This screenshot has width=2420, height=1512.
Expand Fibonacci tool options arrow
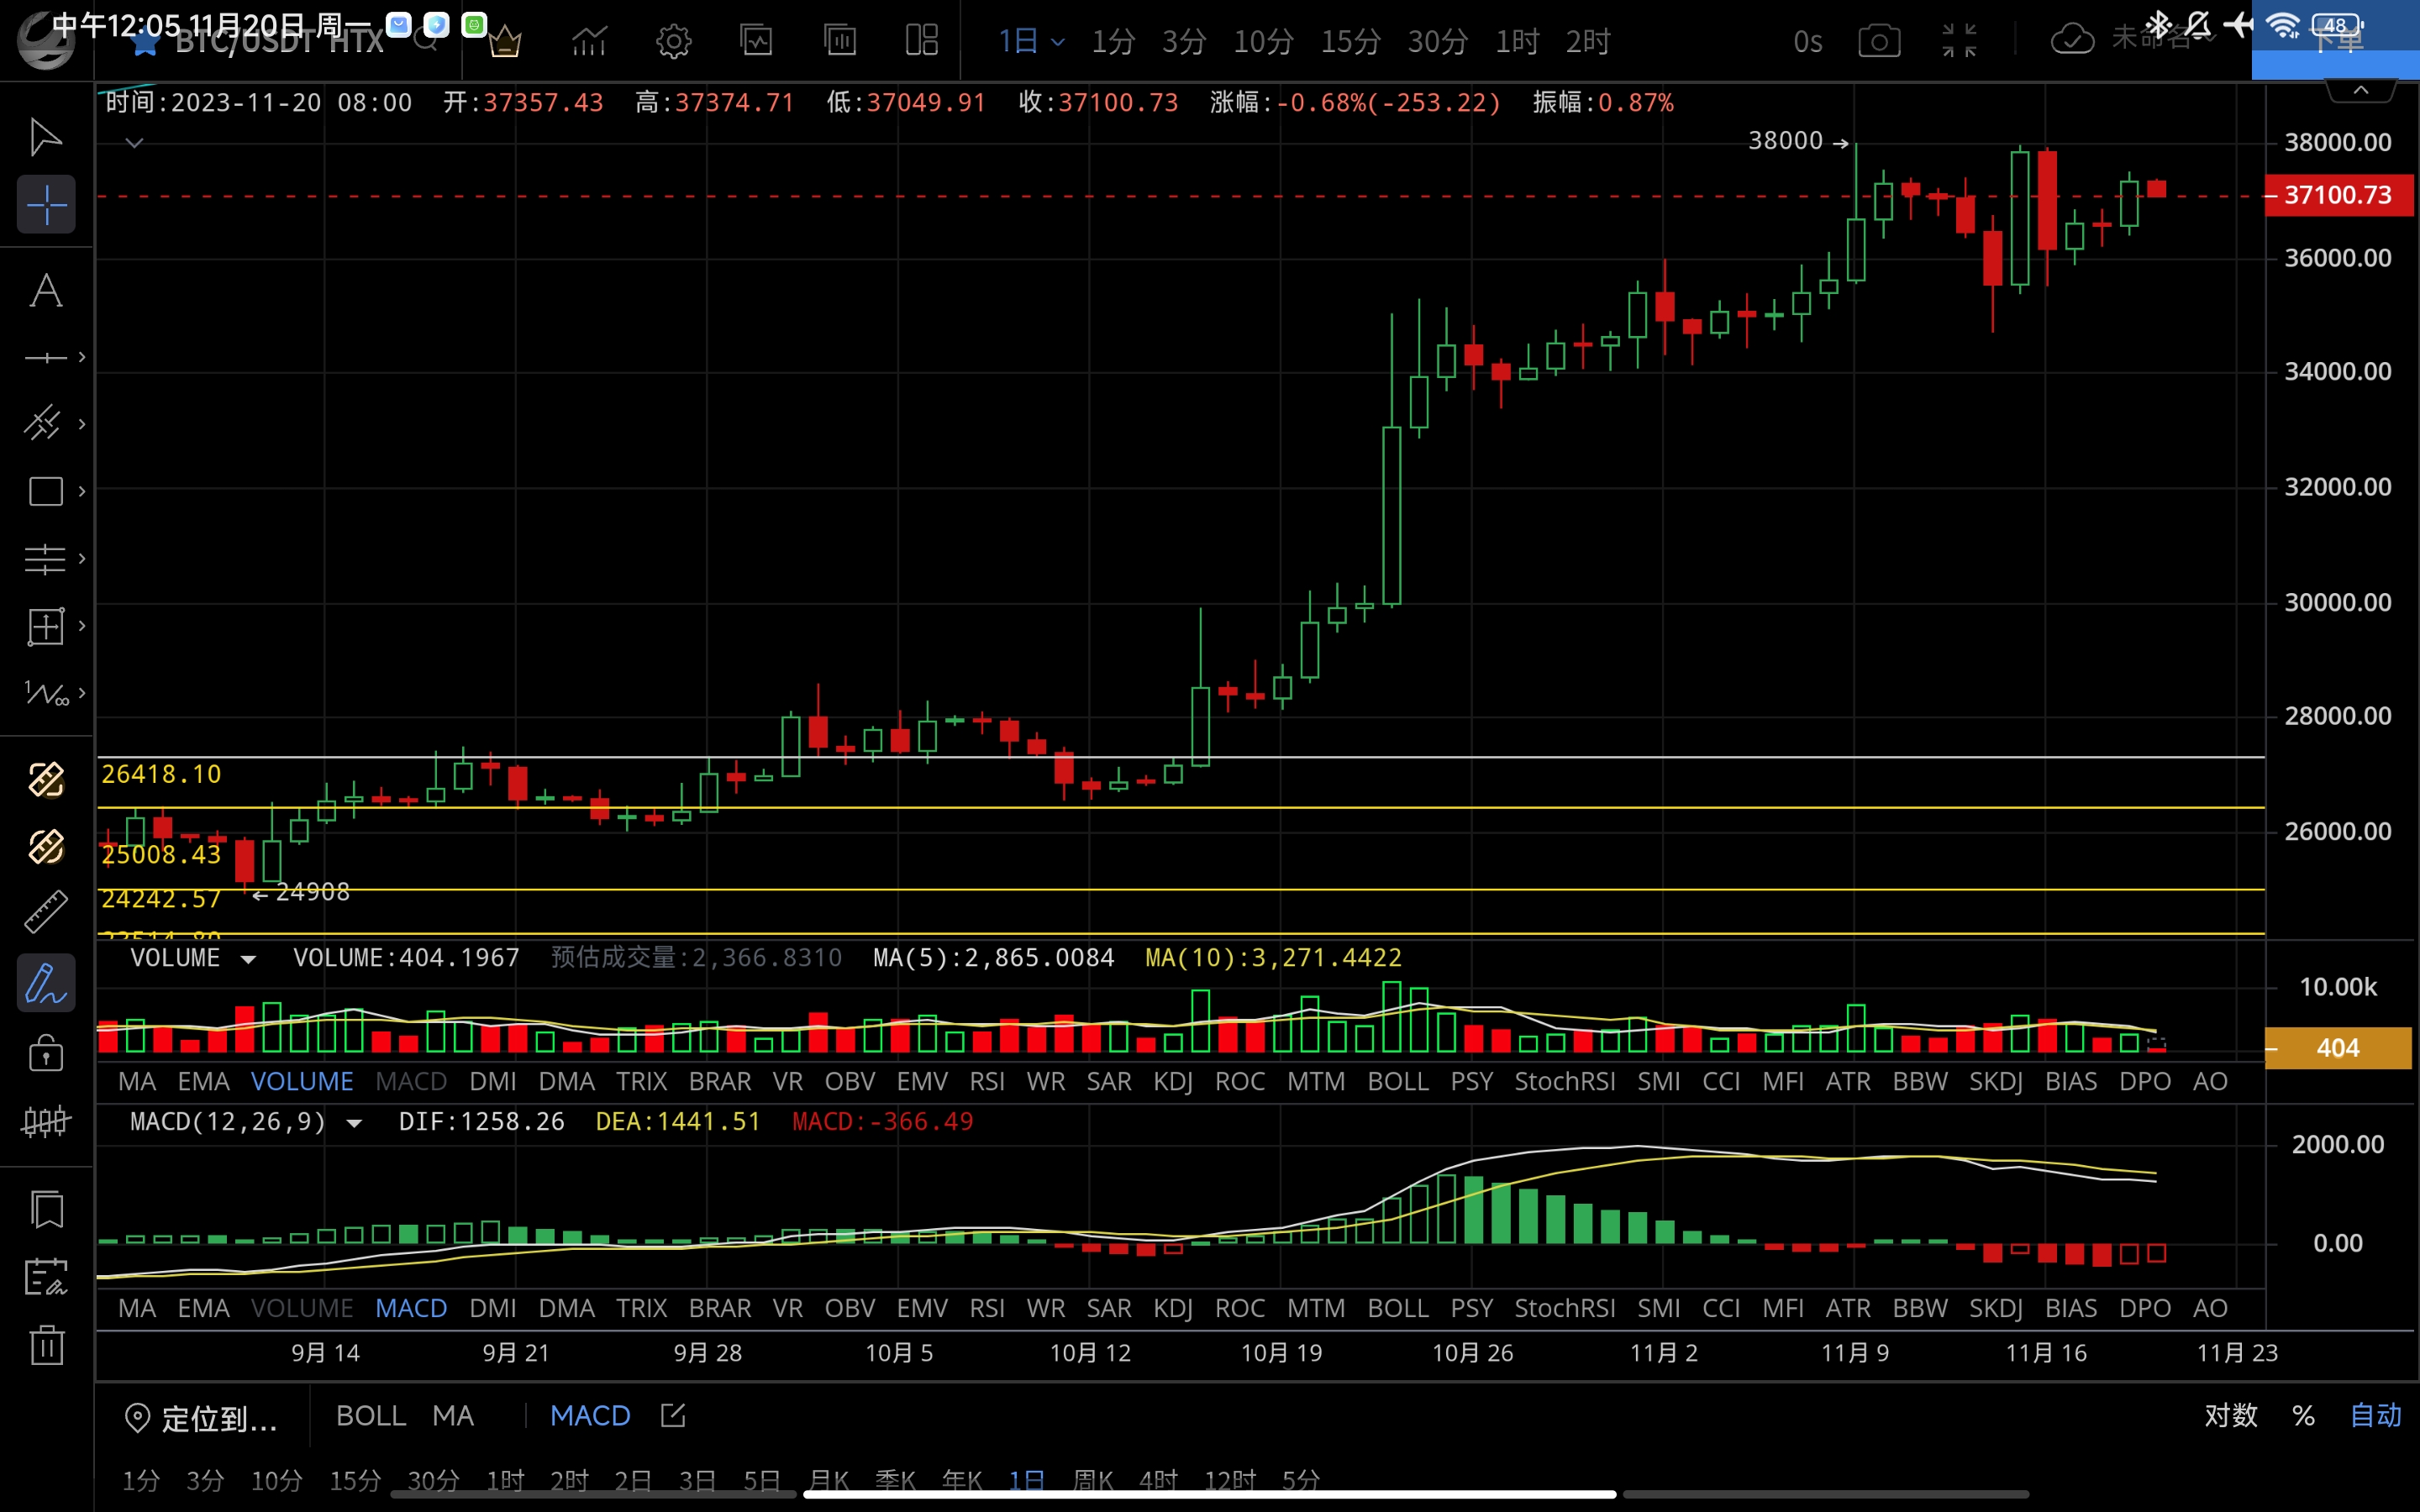pos(82,558)
